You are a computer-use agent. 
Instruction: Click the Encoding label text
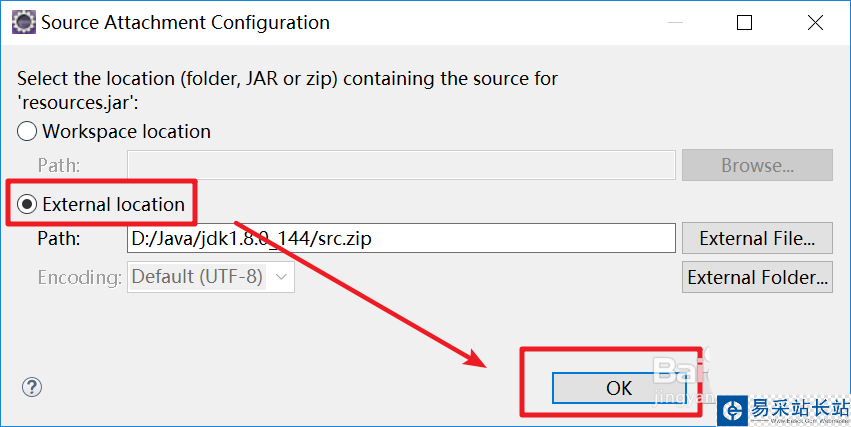(80, 277)
